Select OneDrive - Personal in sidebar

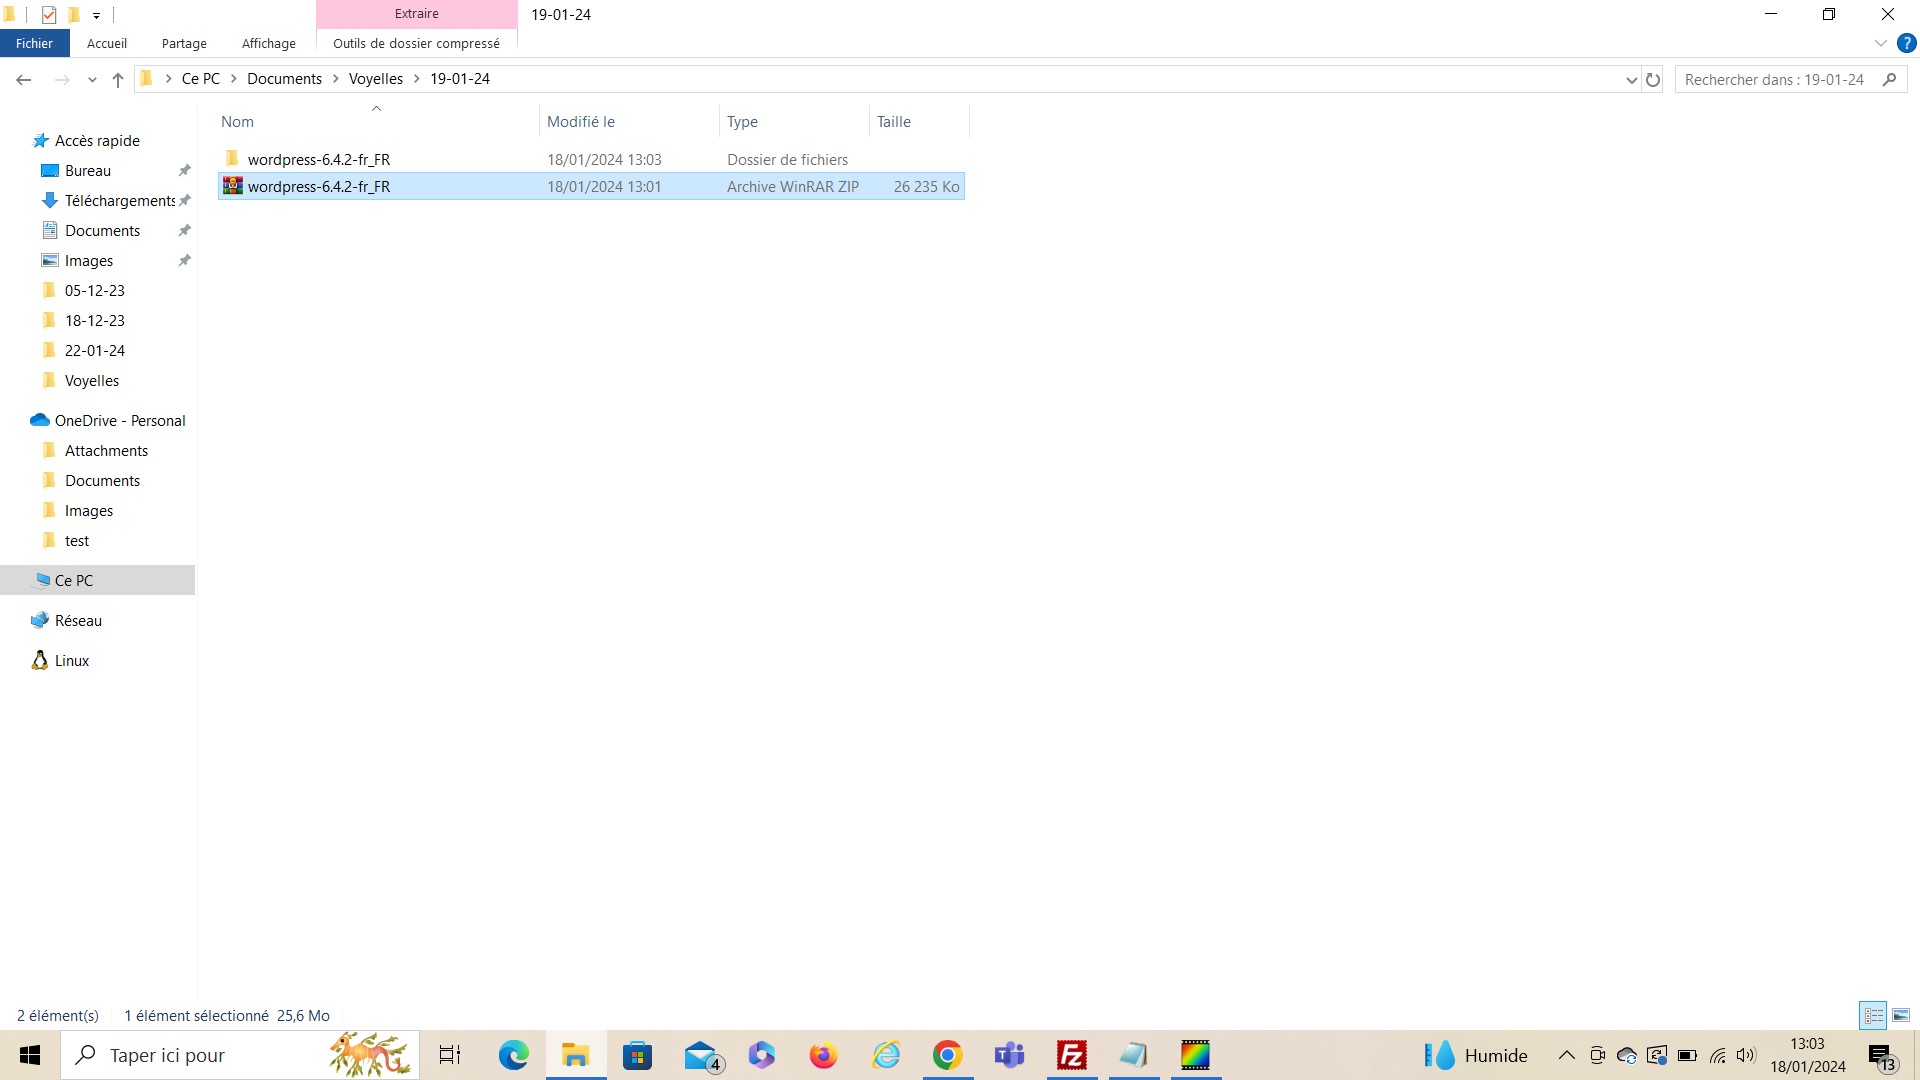(x=120, y=421)
